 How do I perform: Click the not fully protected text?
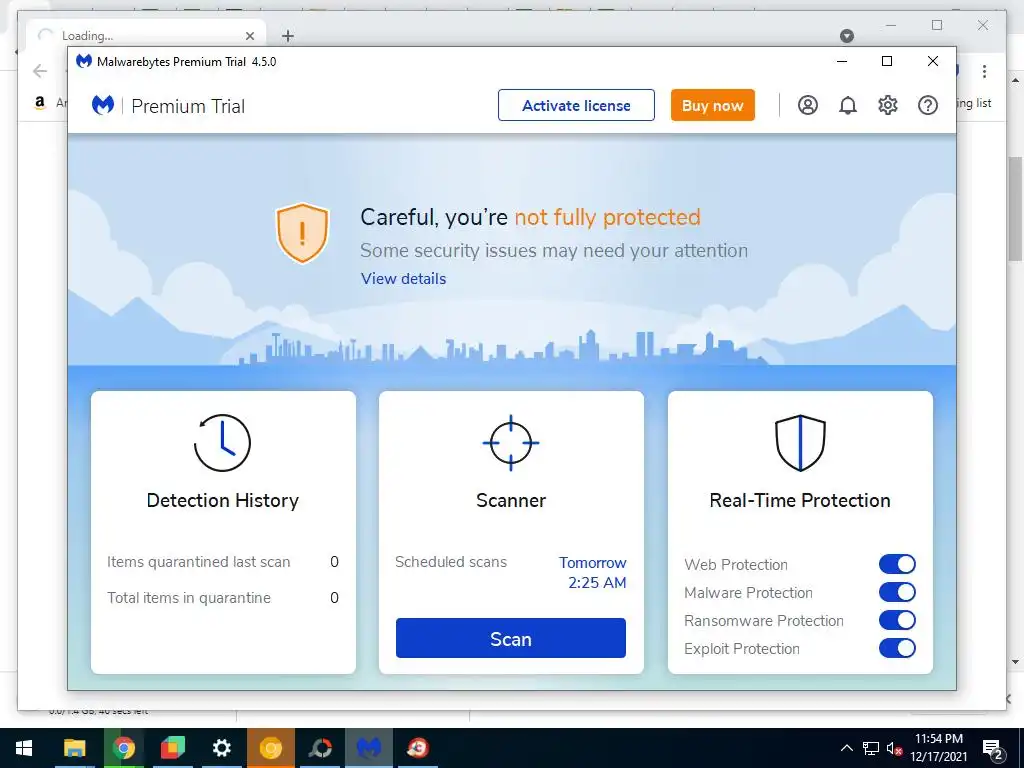[x=607, y=217]
